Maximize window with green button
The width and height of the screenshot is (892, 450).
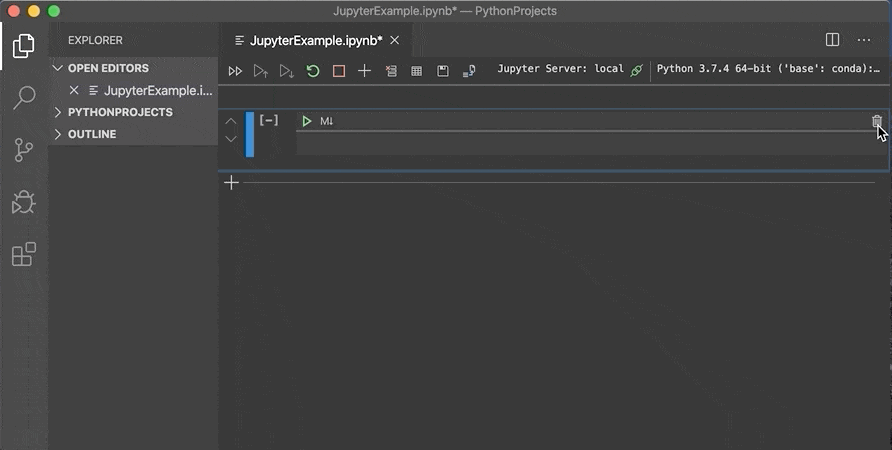pos(53,11)
